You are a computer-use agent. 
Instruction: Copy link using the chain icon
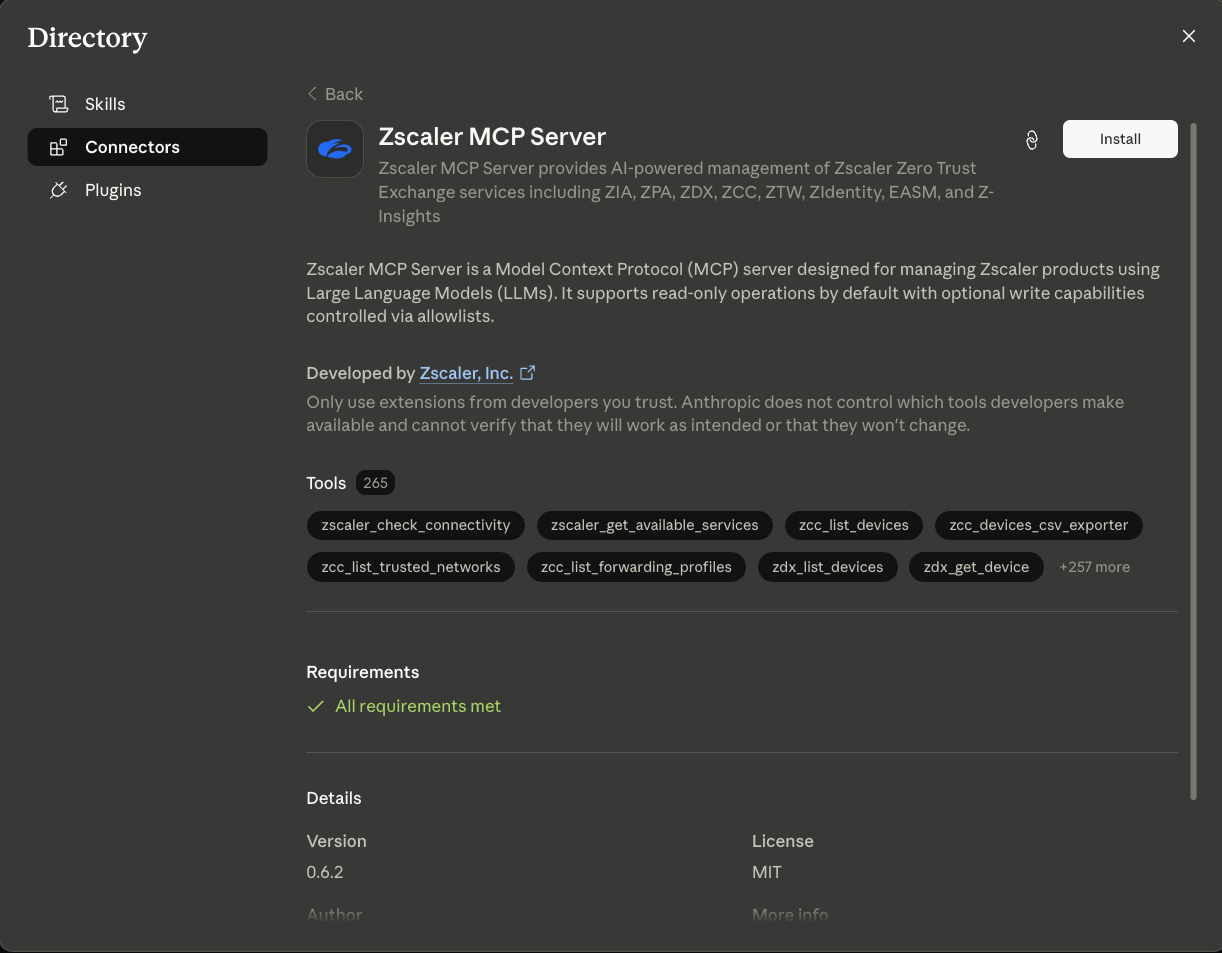click(x=1032, y=140)
